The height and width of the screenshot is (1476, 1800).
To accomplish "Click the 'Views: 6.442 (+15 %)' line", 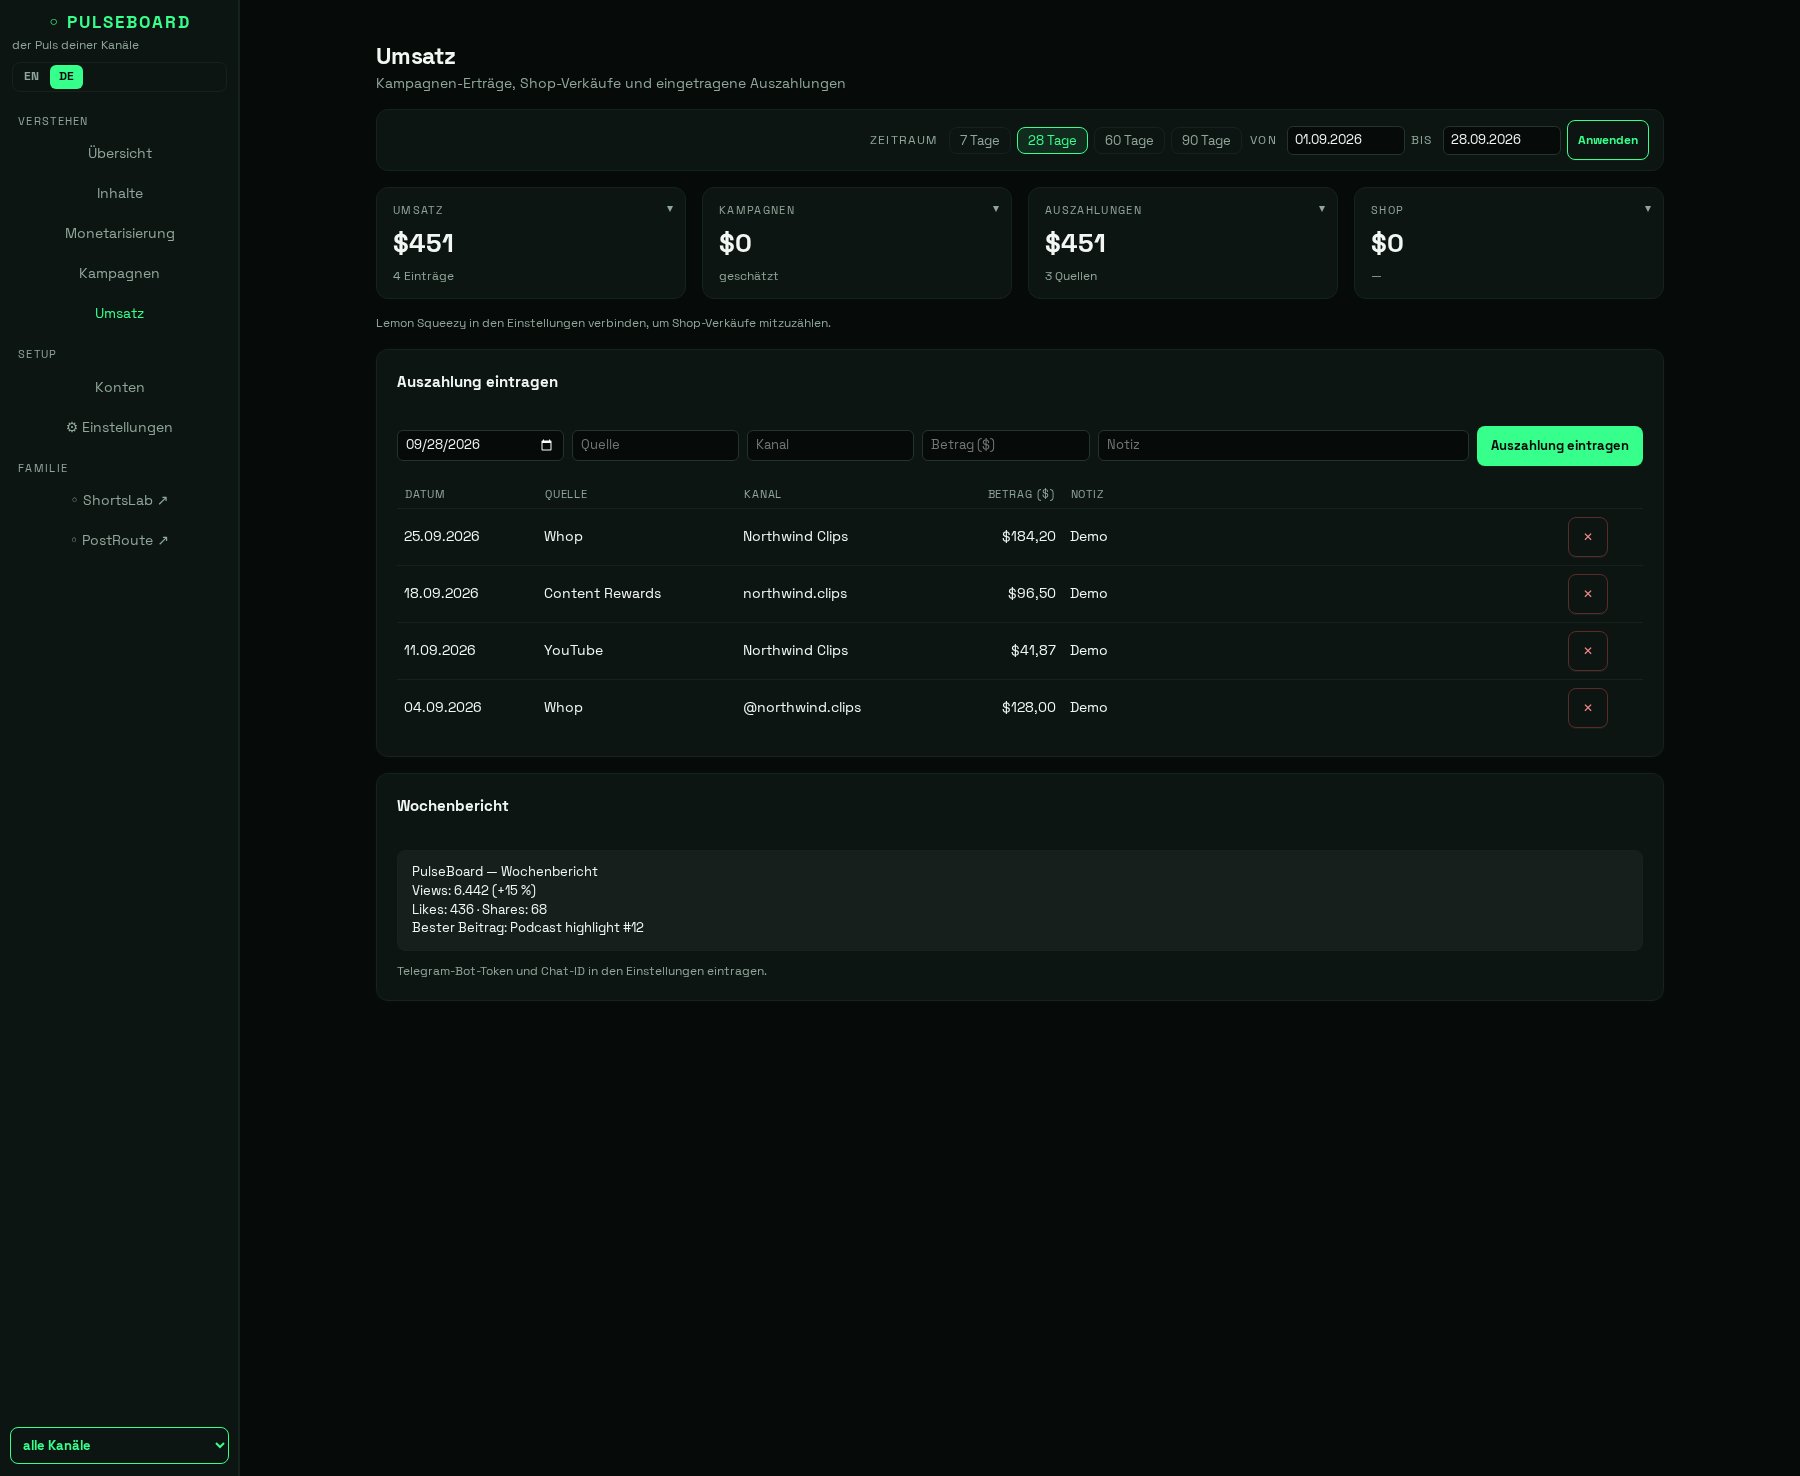I will [x=474, y=891].
